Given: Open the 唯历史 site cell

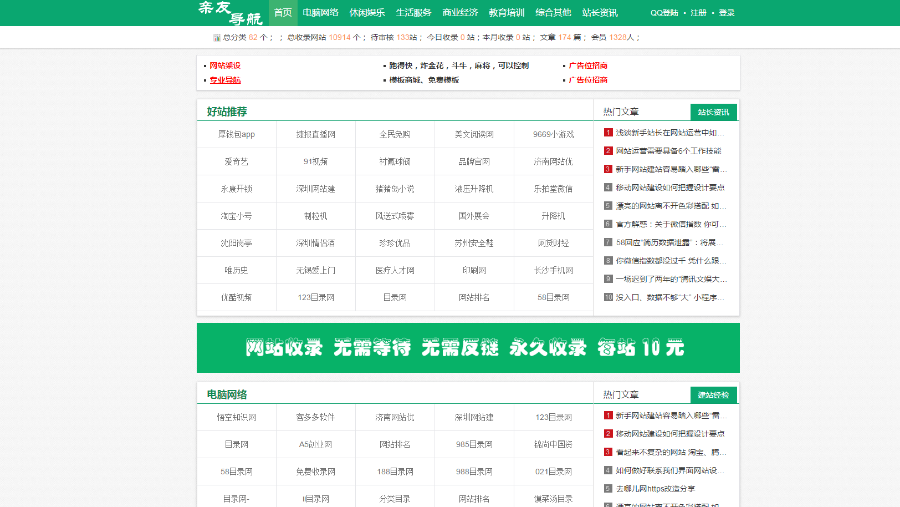Looking at the screenshot, I should click(236, 270).
